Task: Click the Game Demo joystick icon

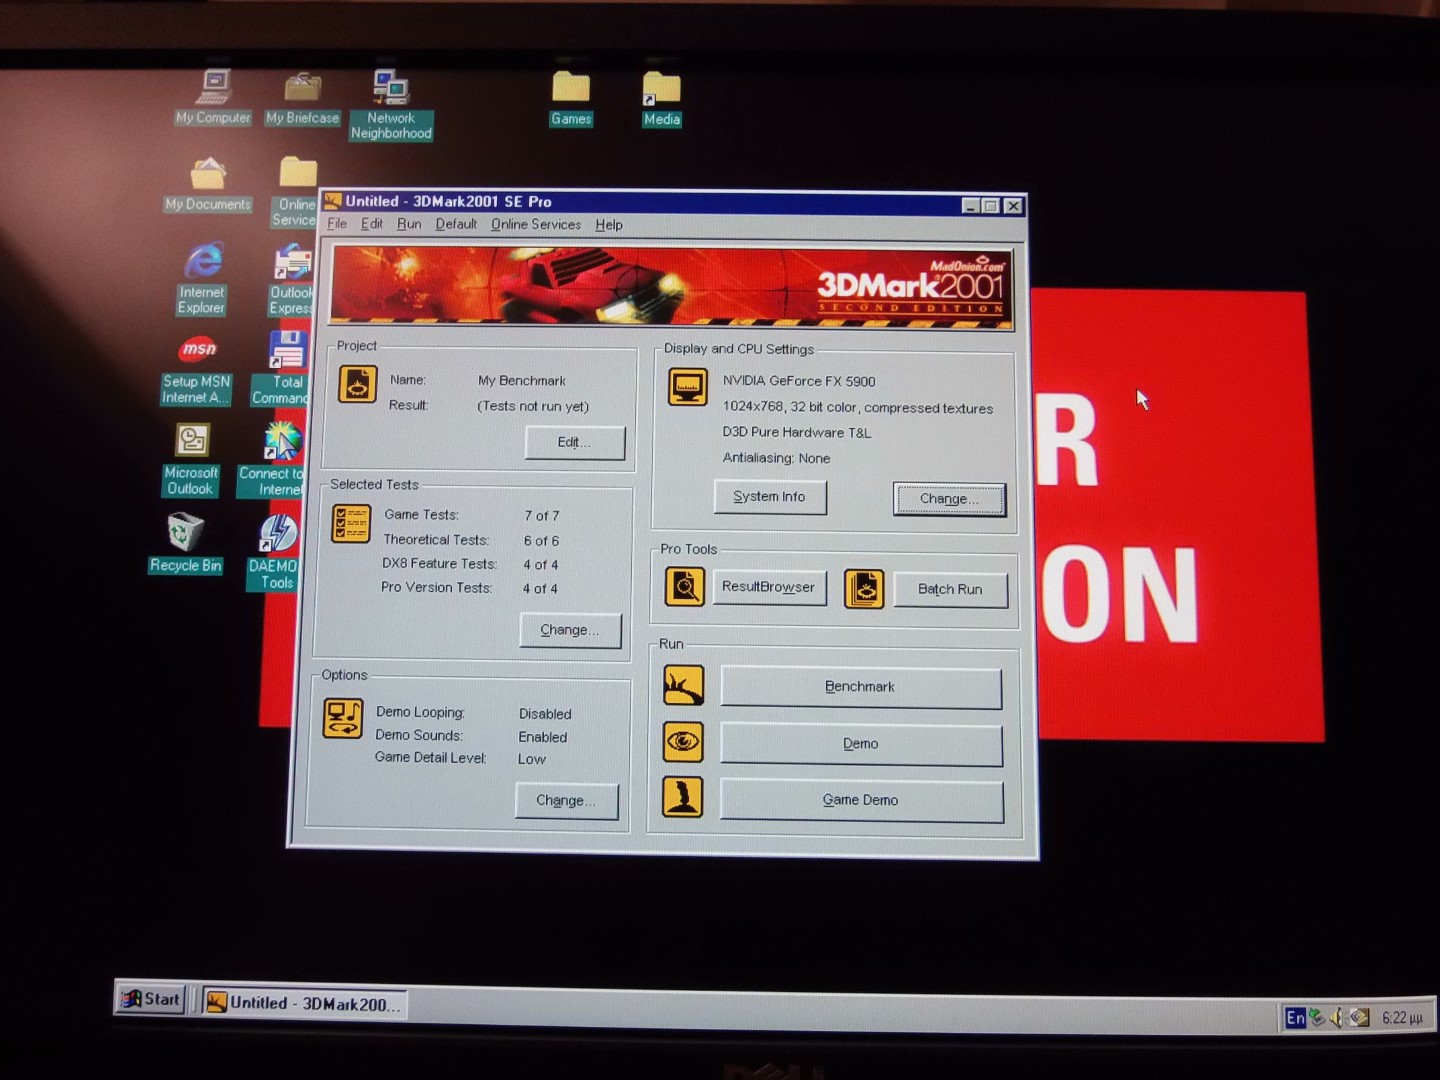Action: 683,798
